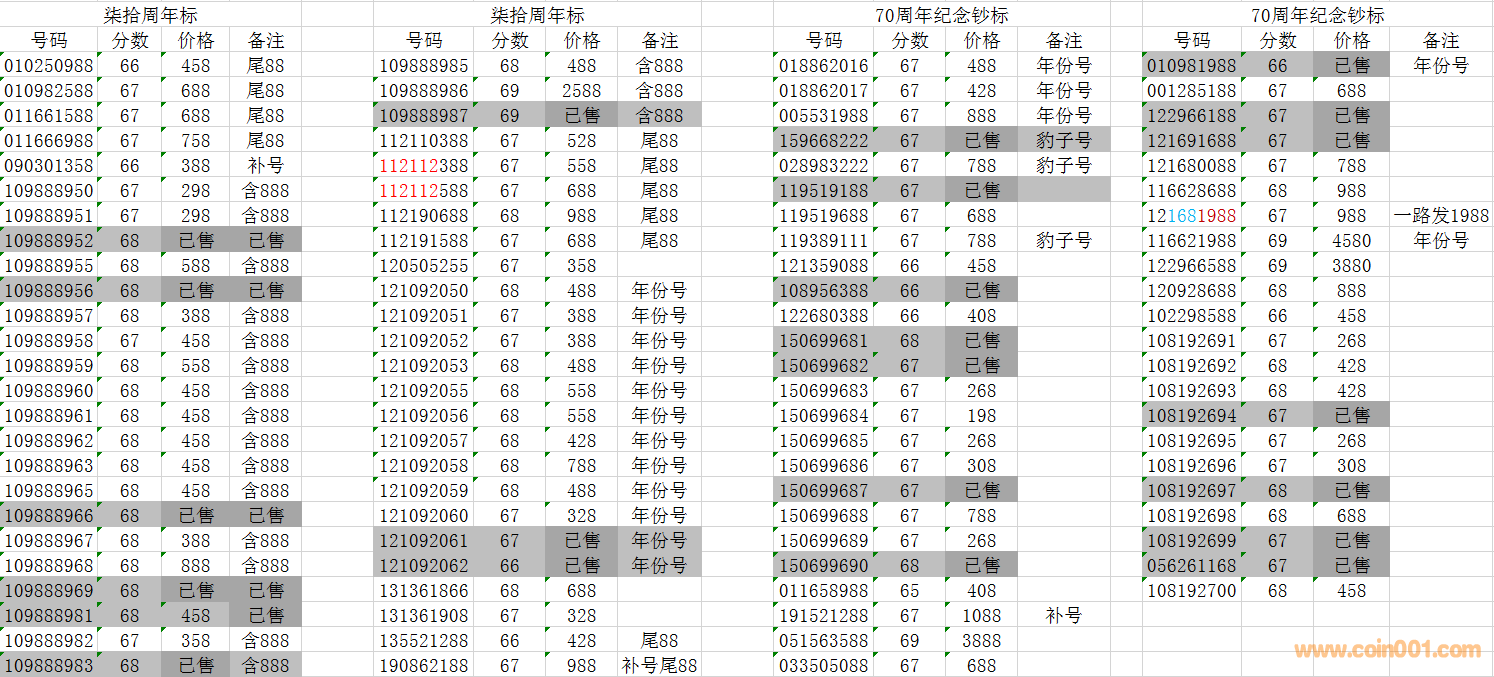The height and width of the screenshot is (677, 1494).
Task: Select serial number 159668222 in grey row
Action: 823,141
